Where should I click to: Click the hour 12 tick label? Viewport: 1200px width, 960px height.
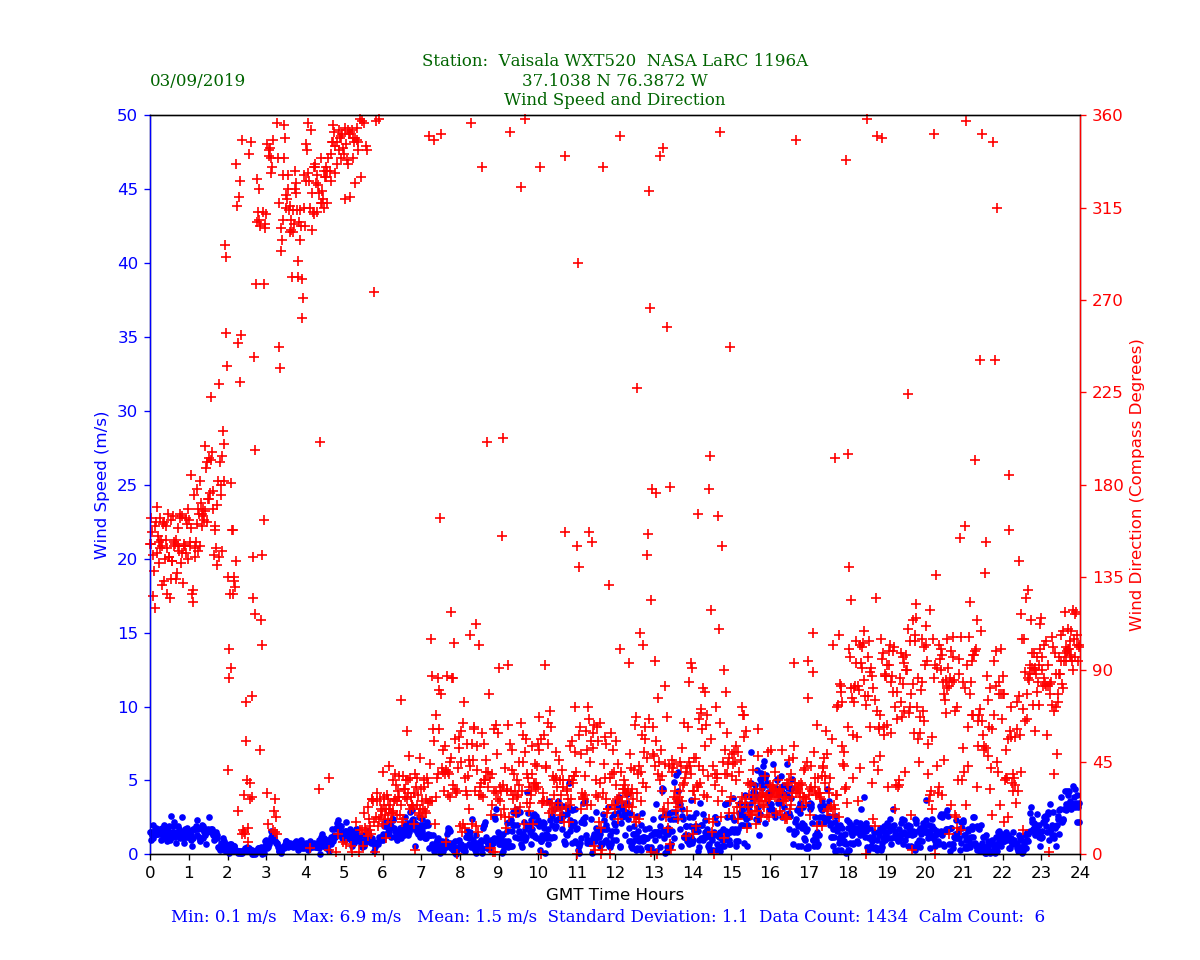tap(615, 873)
